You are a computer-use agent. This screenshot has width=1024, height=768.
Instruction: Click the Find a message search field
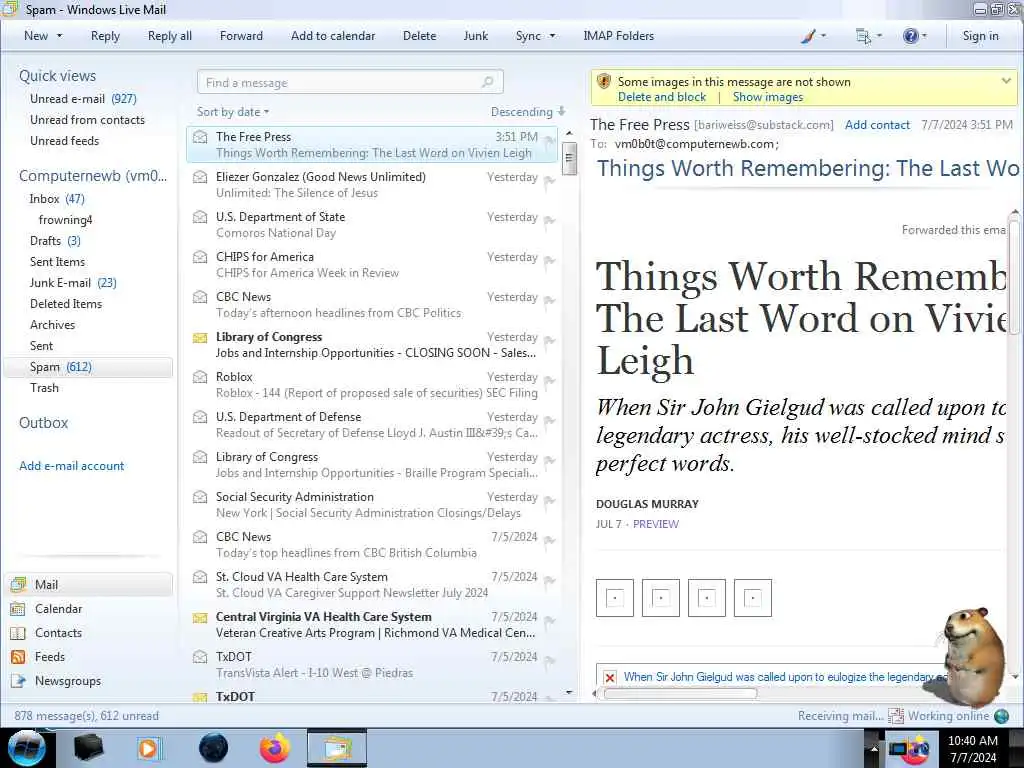click(x=350, y=82)
